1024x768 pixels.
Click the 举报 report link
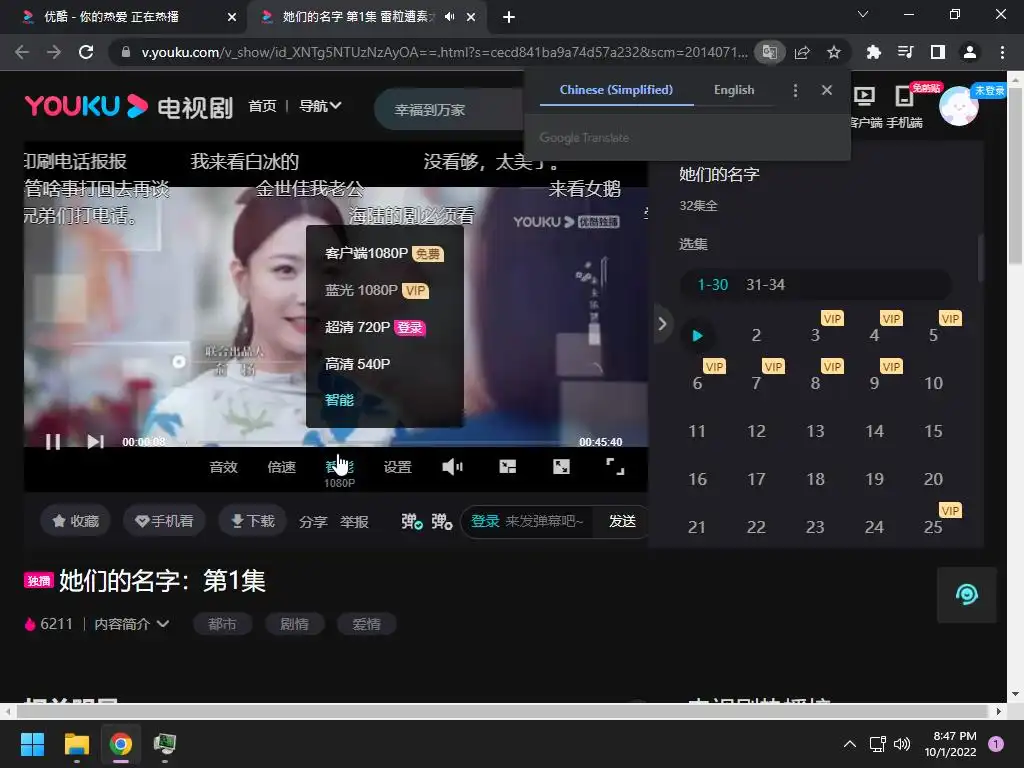point(354,522)
